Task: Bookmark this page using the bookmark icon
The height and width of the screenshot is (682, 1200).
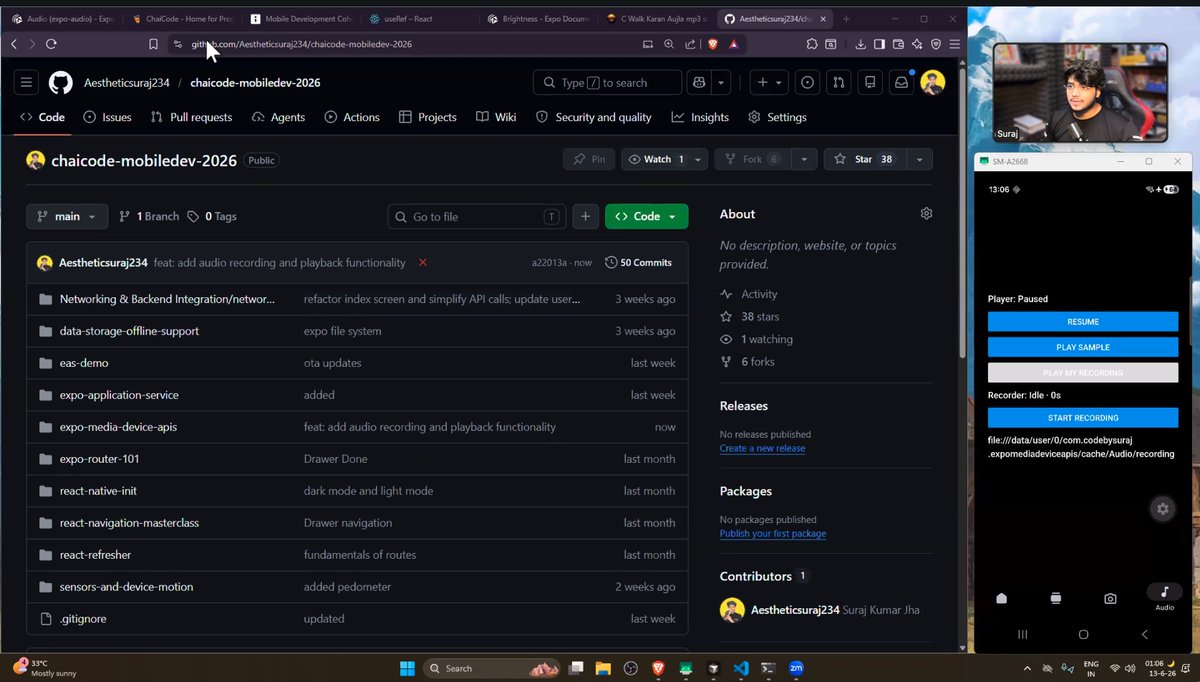Action: (x=153, y=44)
